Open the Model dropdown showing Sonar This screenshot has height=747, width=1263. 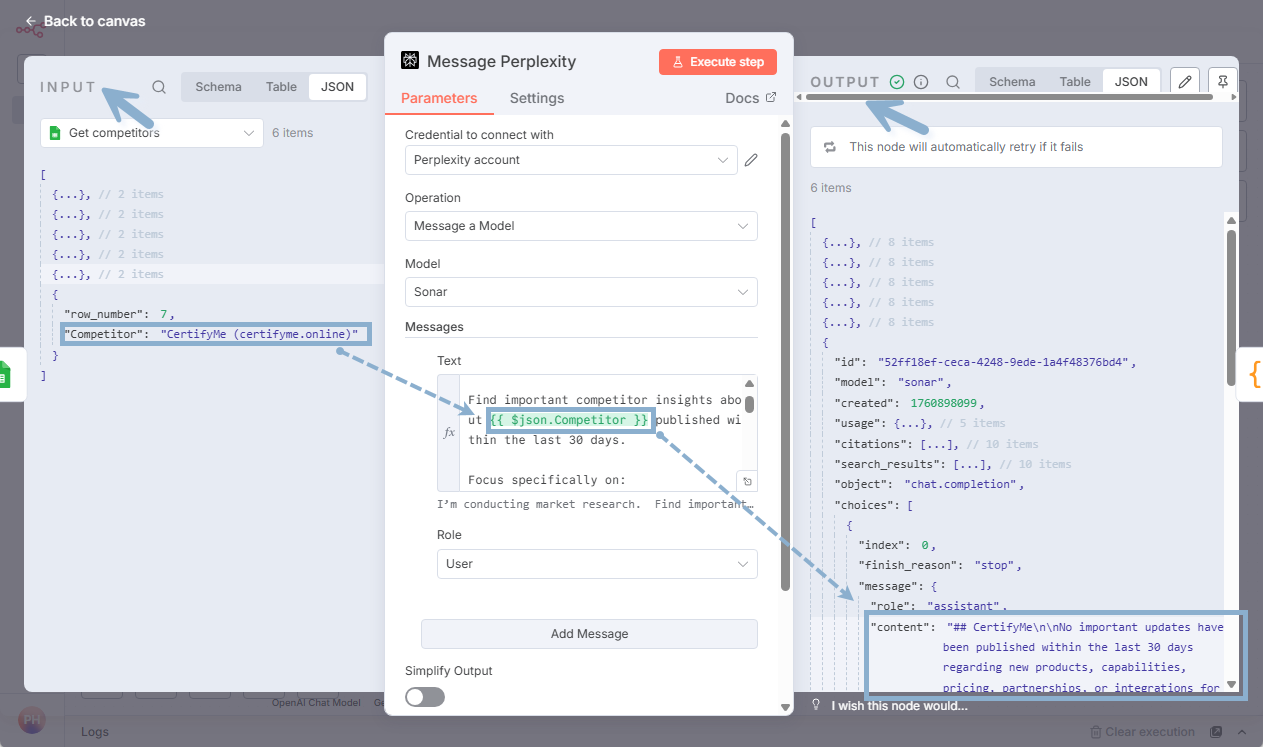click(x=581, y=292)
